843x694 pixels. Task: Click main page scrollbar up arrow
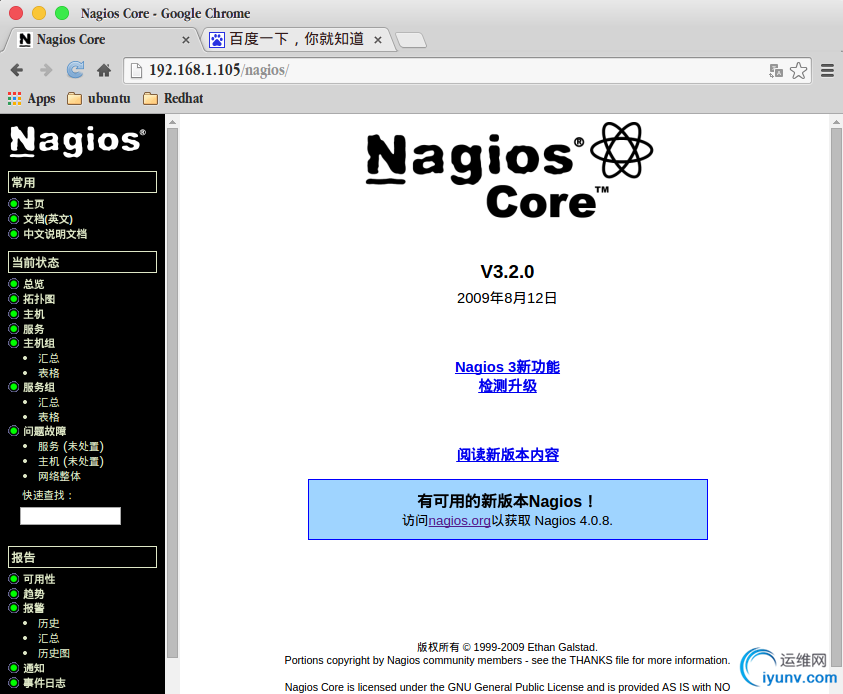tap(836, 123)
